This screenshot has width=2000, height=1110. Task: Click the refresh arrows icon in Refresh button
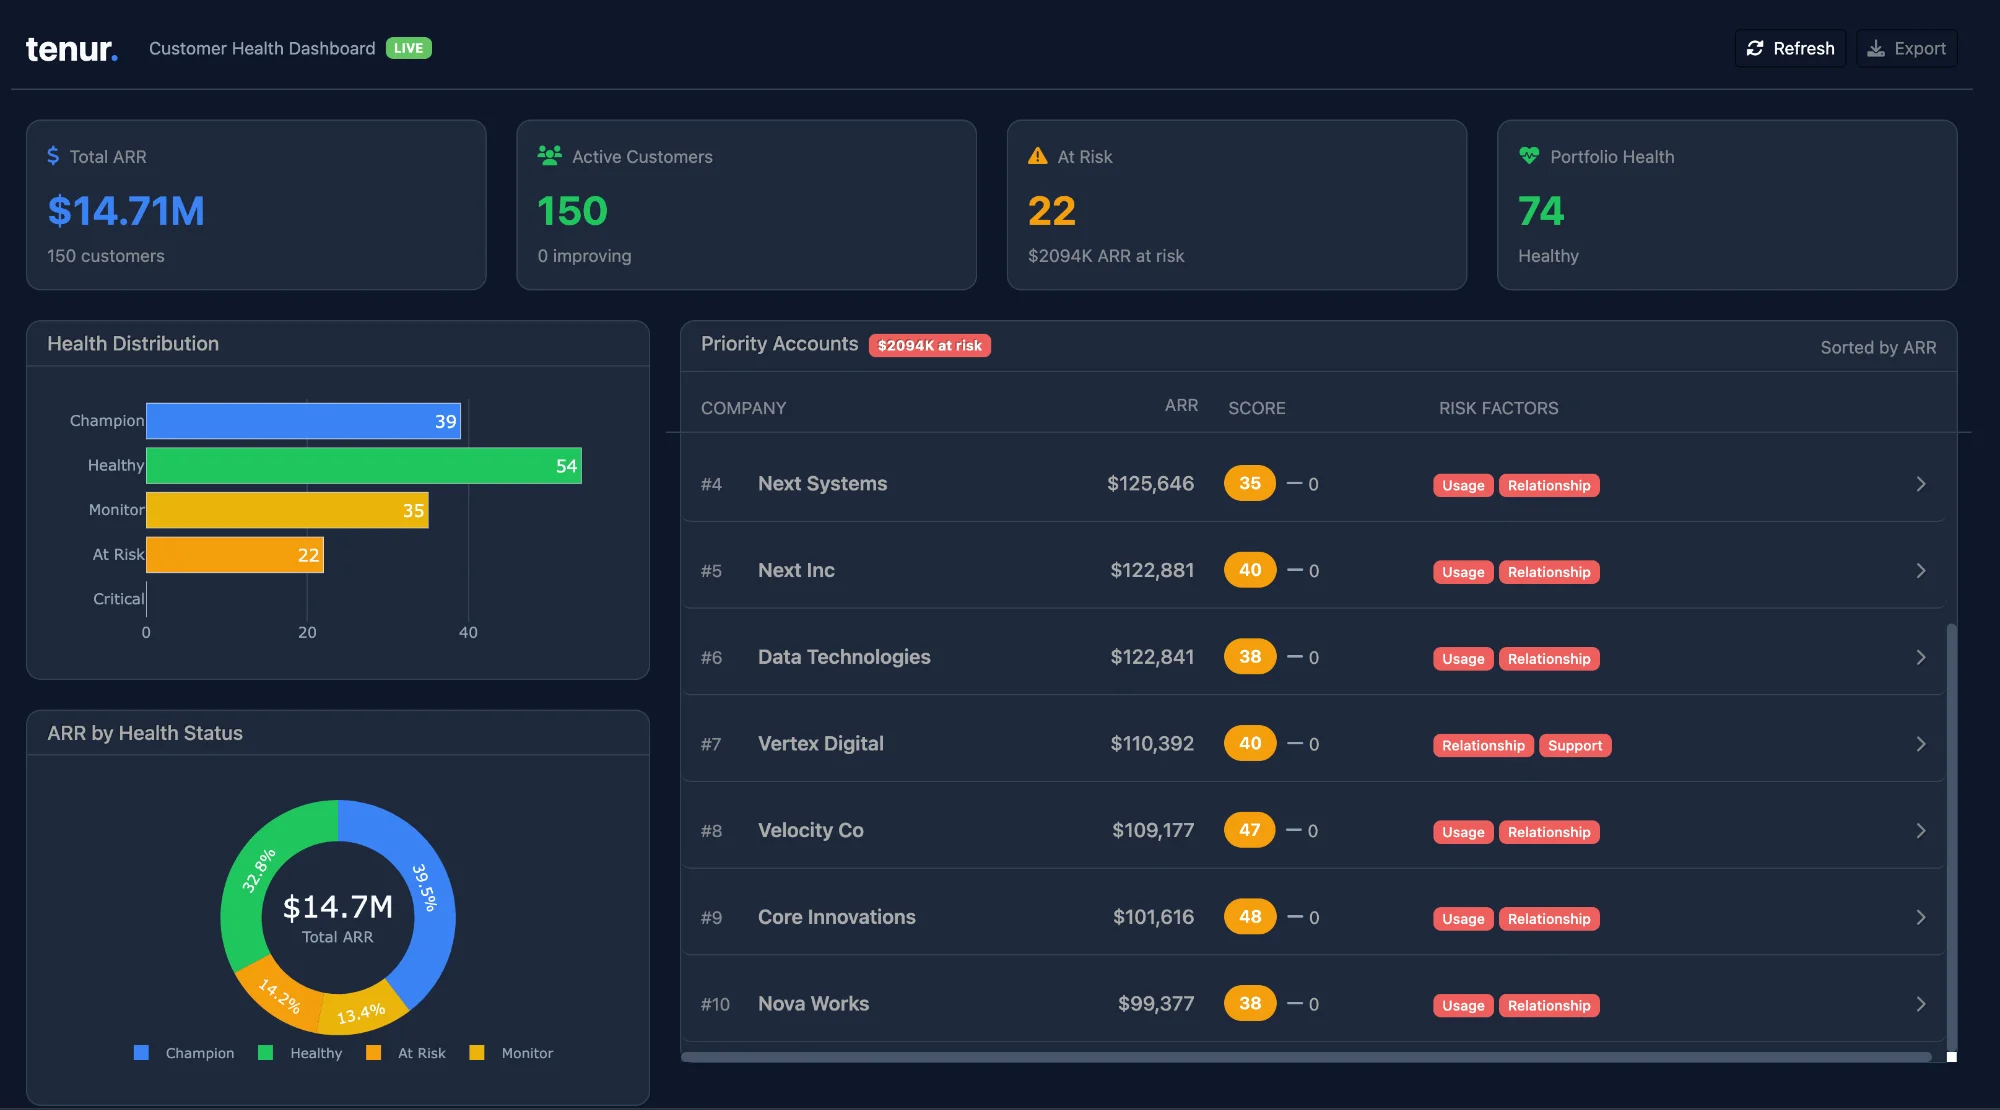[x=1756, y=47]
